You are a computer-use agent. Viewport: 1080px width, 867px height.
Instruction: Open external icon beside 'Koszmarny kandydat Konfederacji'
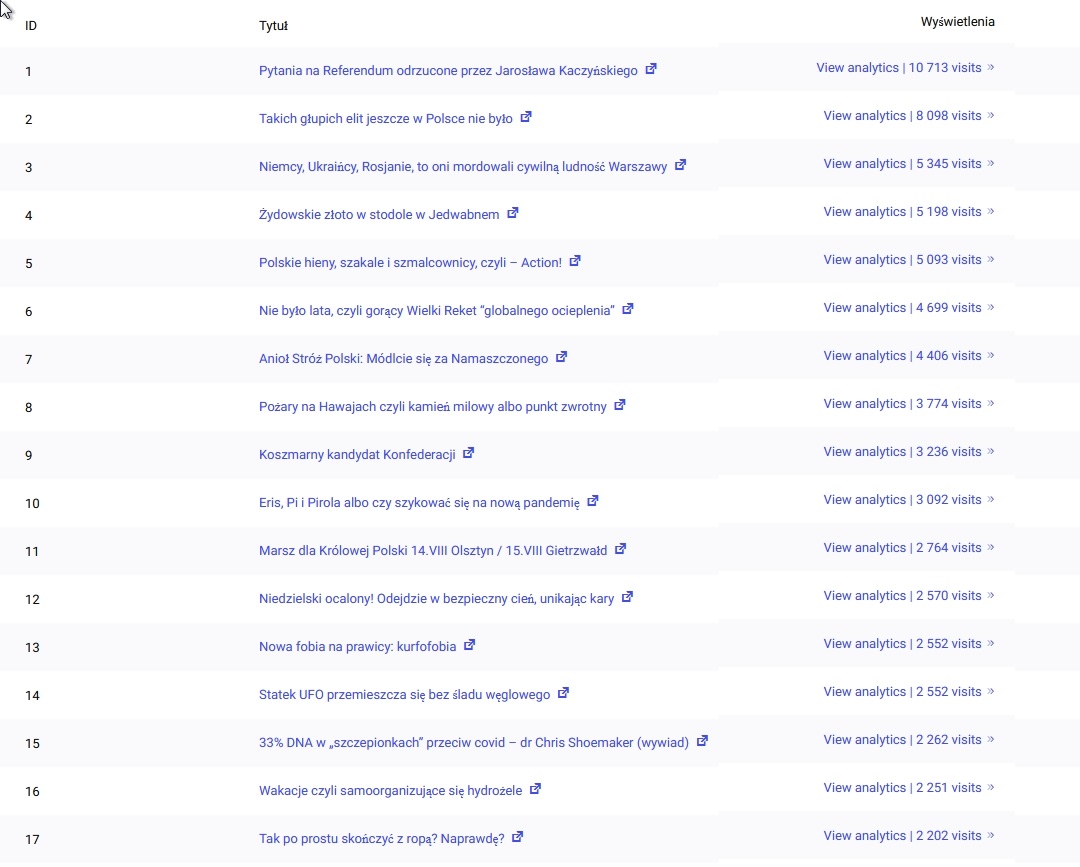pyautogui.click(x=468, y=453)
